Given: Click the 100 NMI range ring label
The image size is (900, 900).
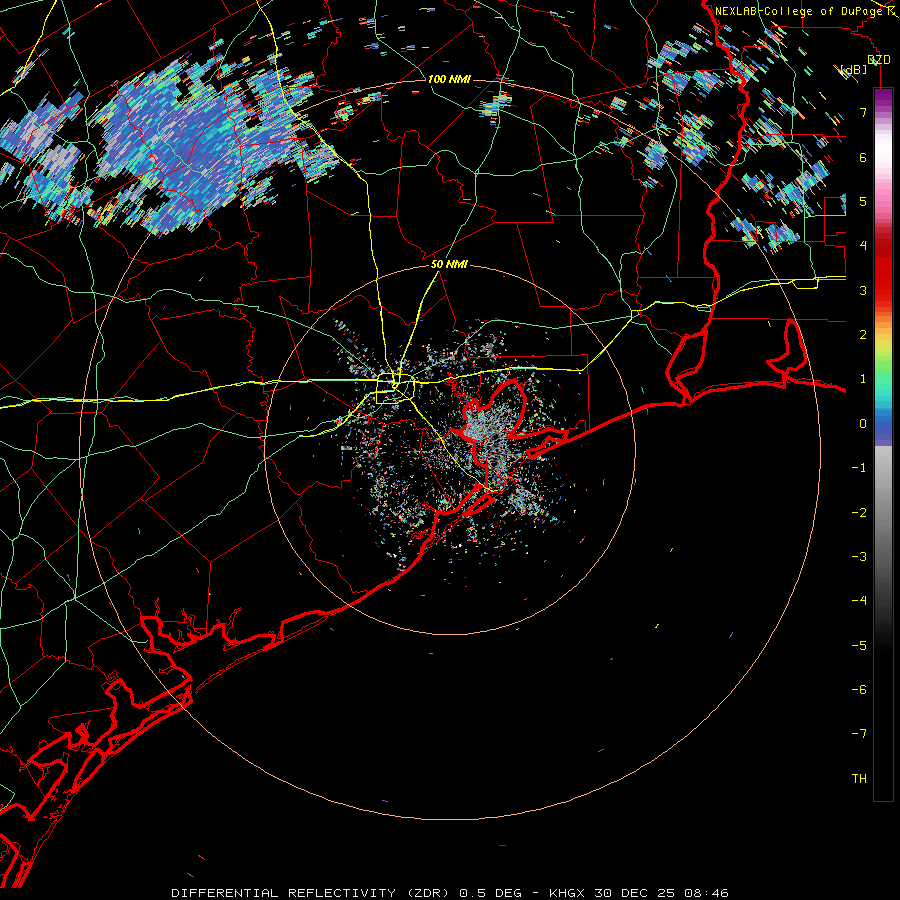Looking at the screenshot, I should point(449,79).
